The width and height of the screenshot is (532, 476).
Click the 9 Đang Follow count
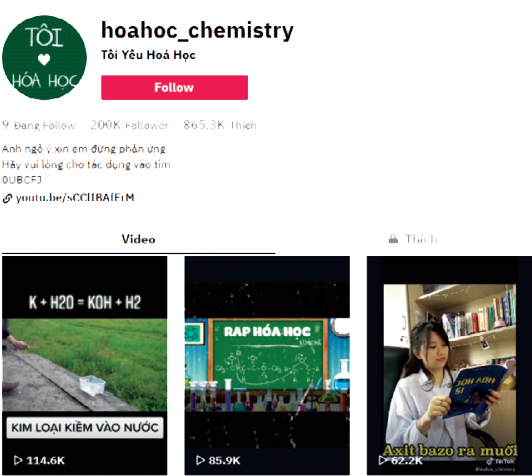(39, 125)
